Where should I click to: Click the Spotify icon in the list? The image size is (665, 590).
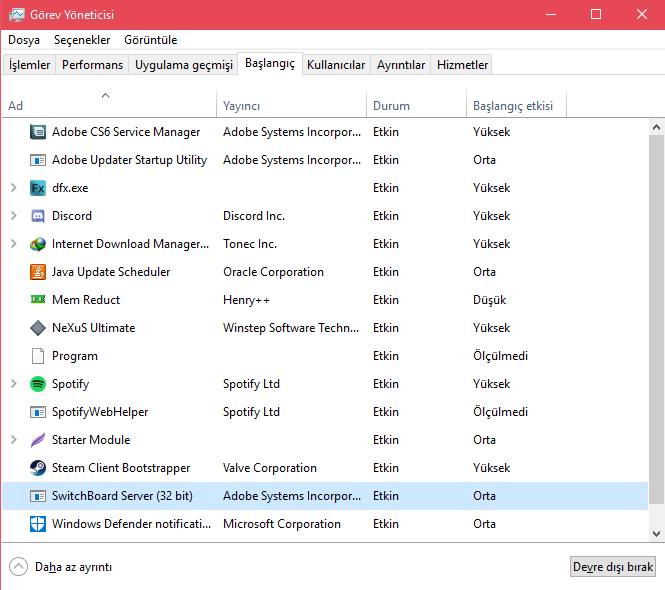pyautogui.click(x=38, y=384)
